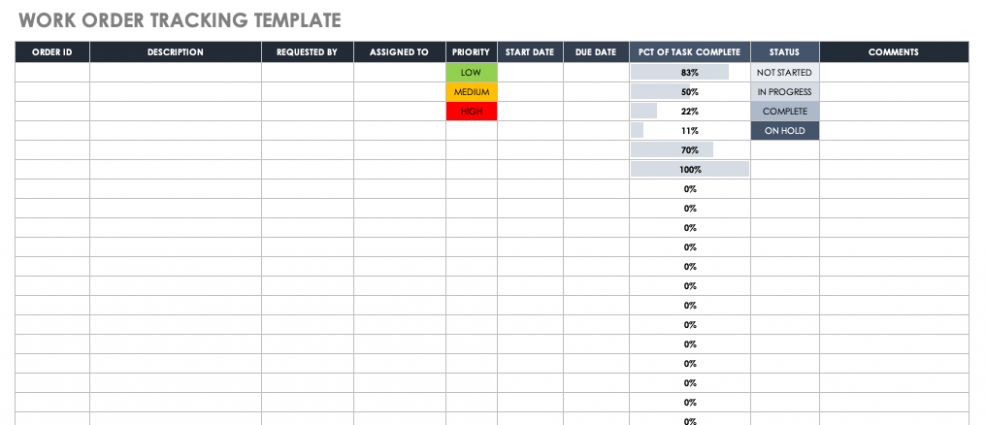Select the COMMENTS column header
Image resolution: width=986 pixels, height=425 pixels.
pyautogui.click(x=893, y=52)
